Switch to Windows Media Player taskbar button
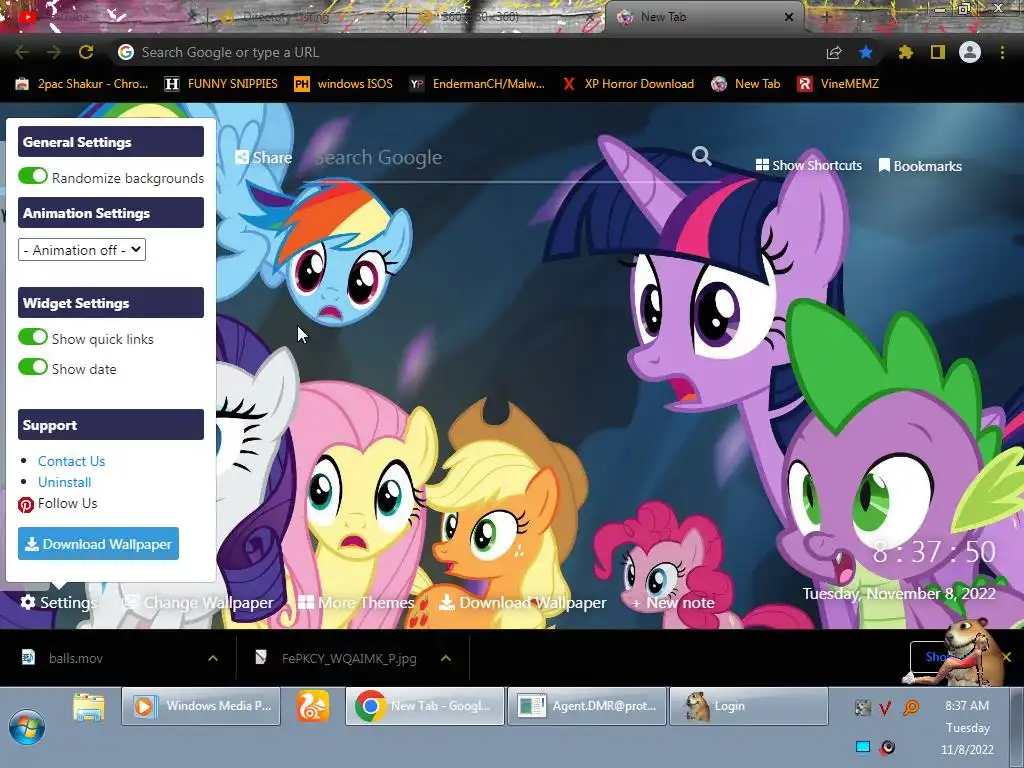Image resolution: width=1024 pixels, height=768 pixels. [x=201, y=706]
